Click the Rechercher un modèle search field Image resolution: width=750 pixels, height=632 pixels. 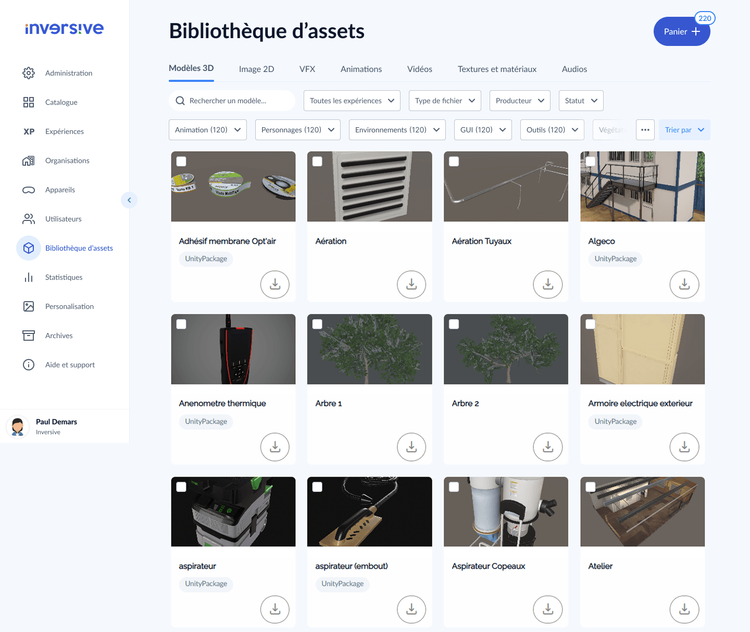[x=232, y=101]
